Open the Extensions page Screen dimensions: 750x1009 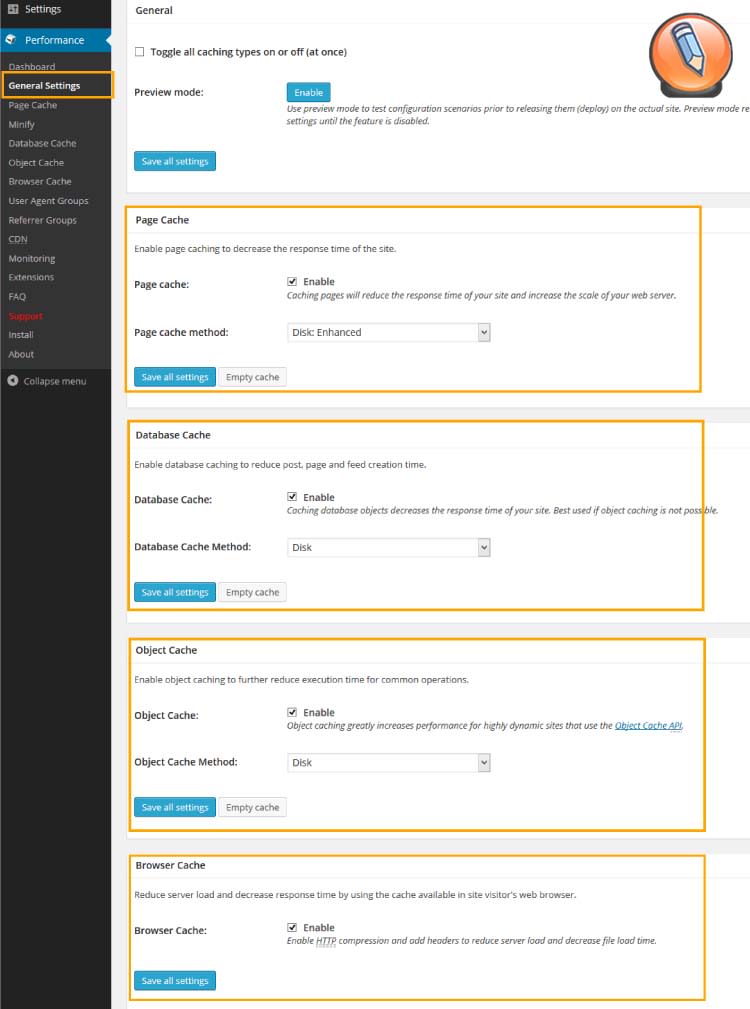[x=31, y=277]
